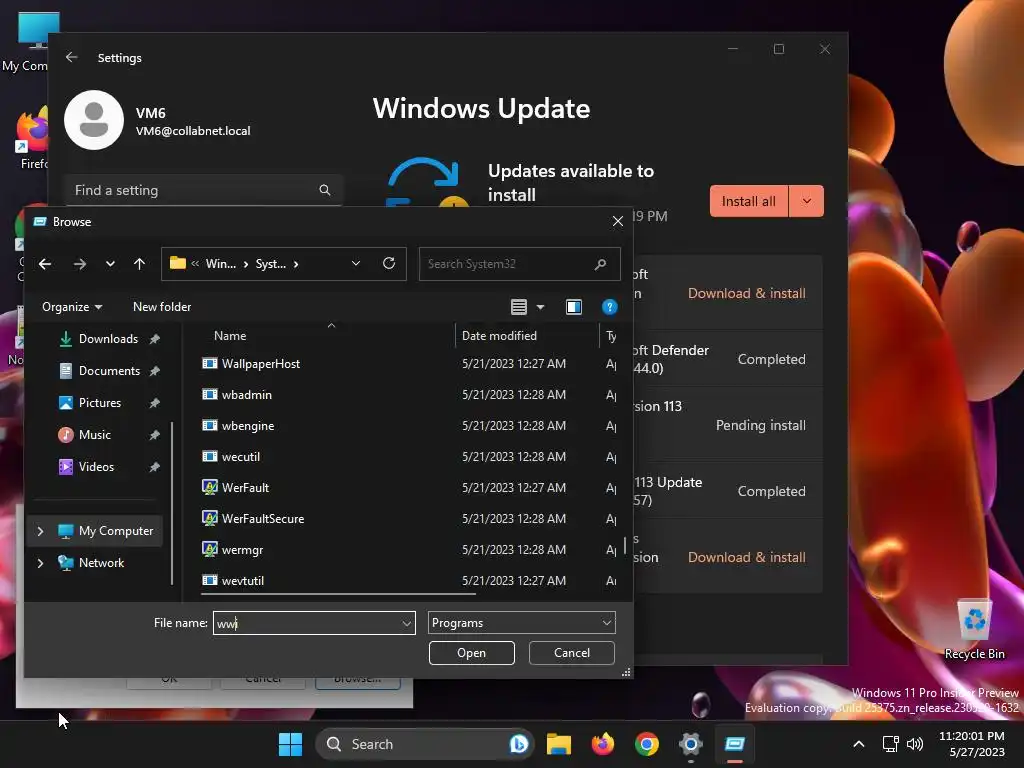Screen dimensions: 1024x768
Task: Click the taskbar Search box
Action: (x=424, y=744)
